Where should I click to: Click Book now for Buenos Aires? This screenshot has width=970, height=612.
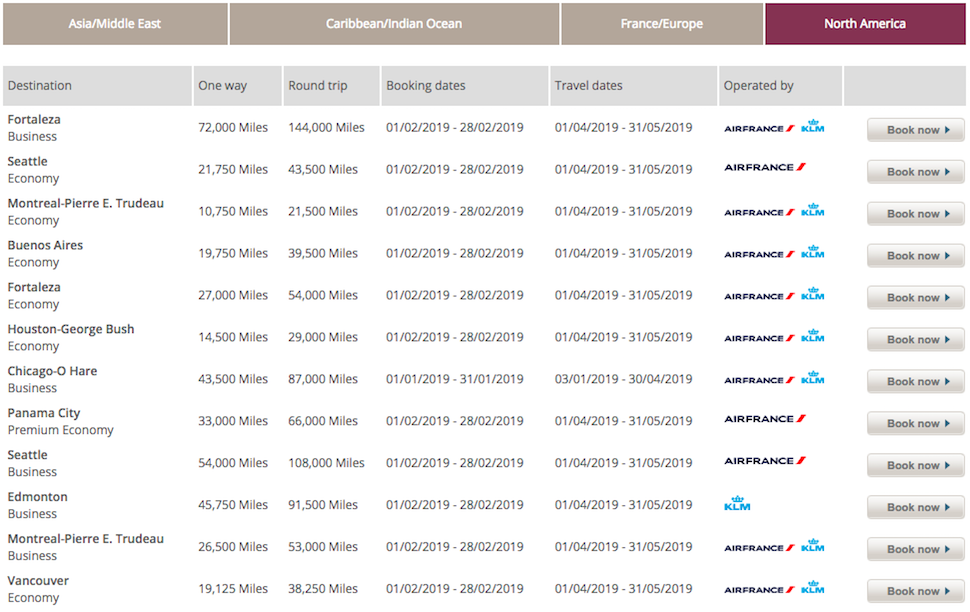click(916, 256)
